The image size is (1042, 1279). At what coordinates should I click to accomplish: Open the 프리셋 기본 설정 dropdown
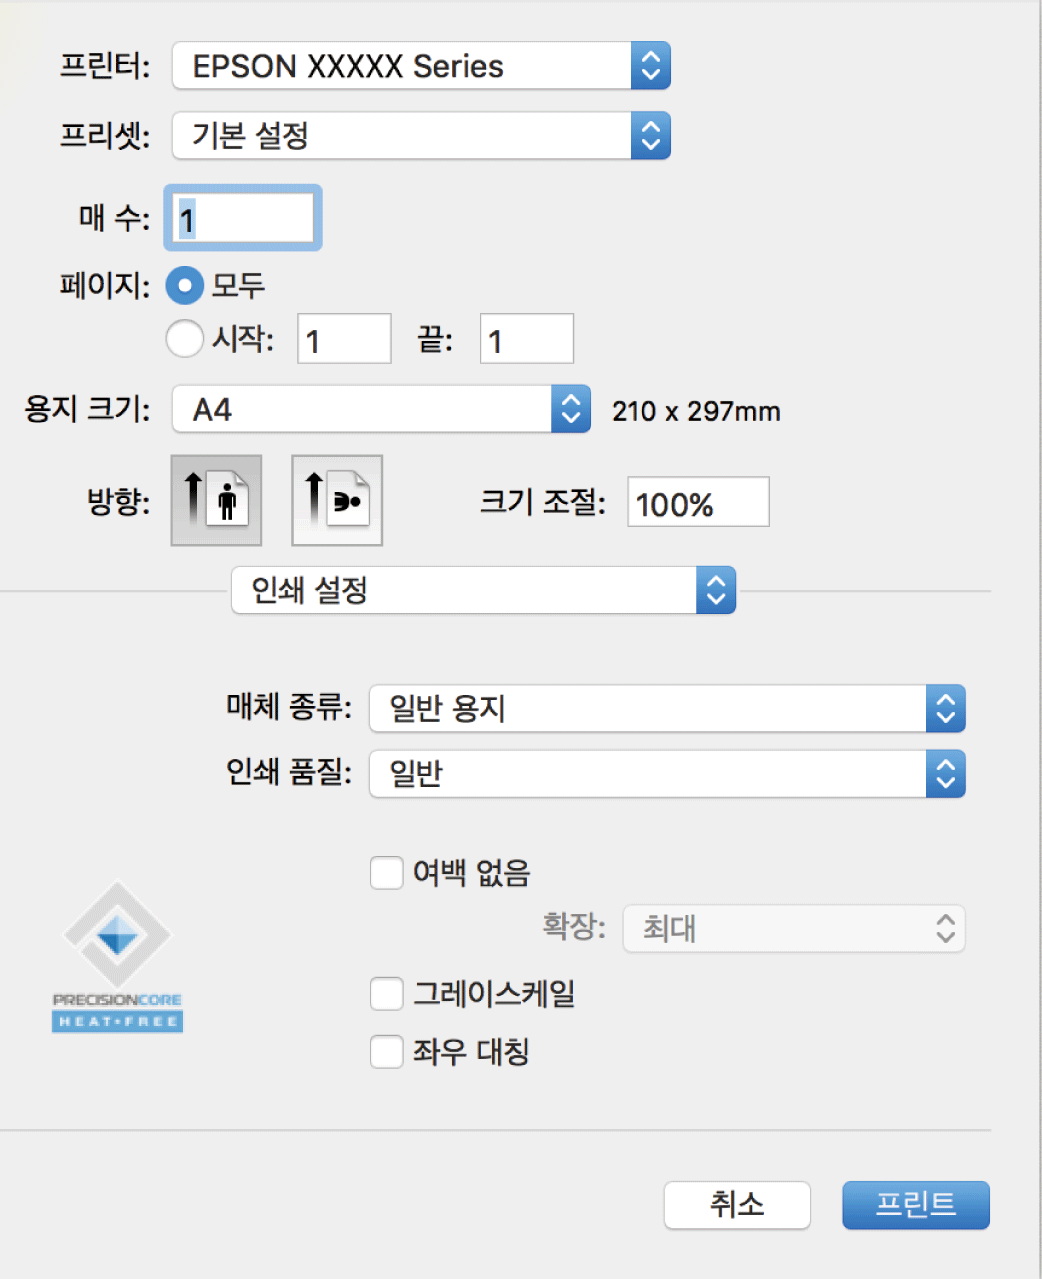tap(421, 136)
